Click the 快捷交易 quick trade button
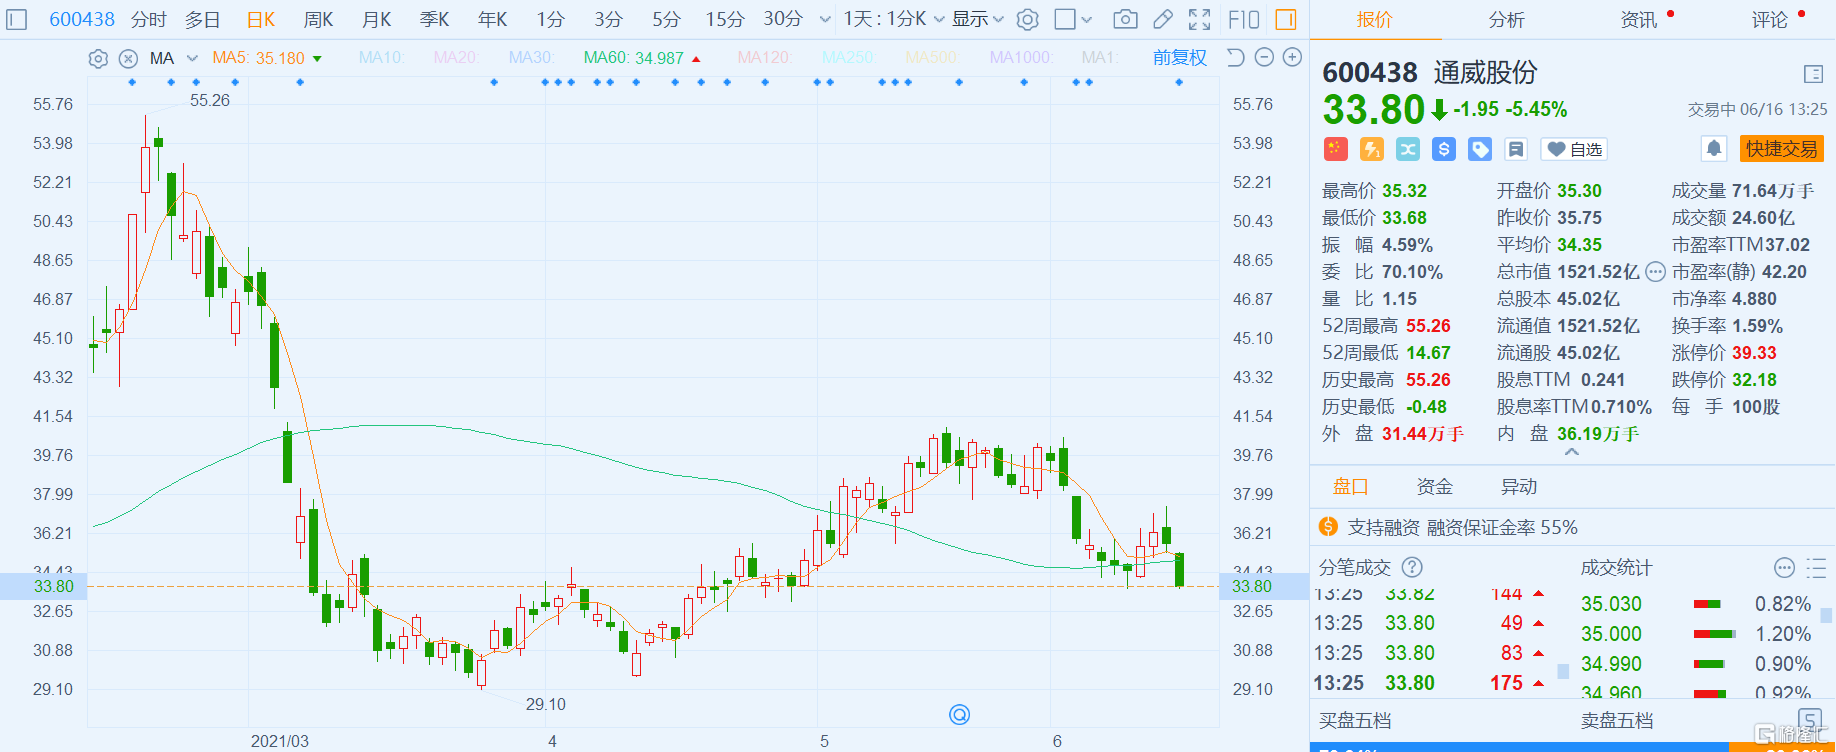This screenshot has height=752, width=1836. pos(1782,149)
